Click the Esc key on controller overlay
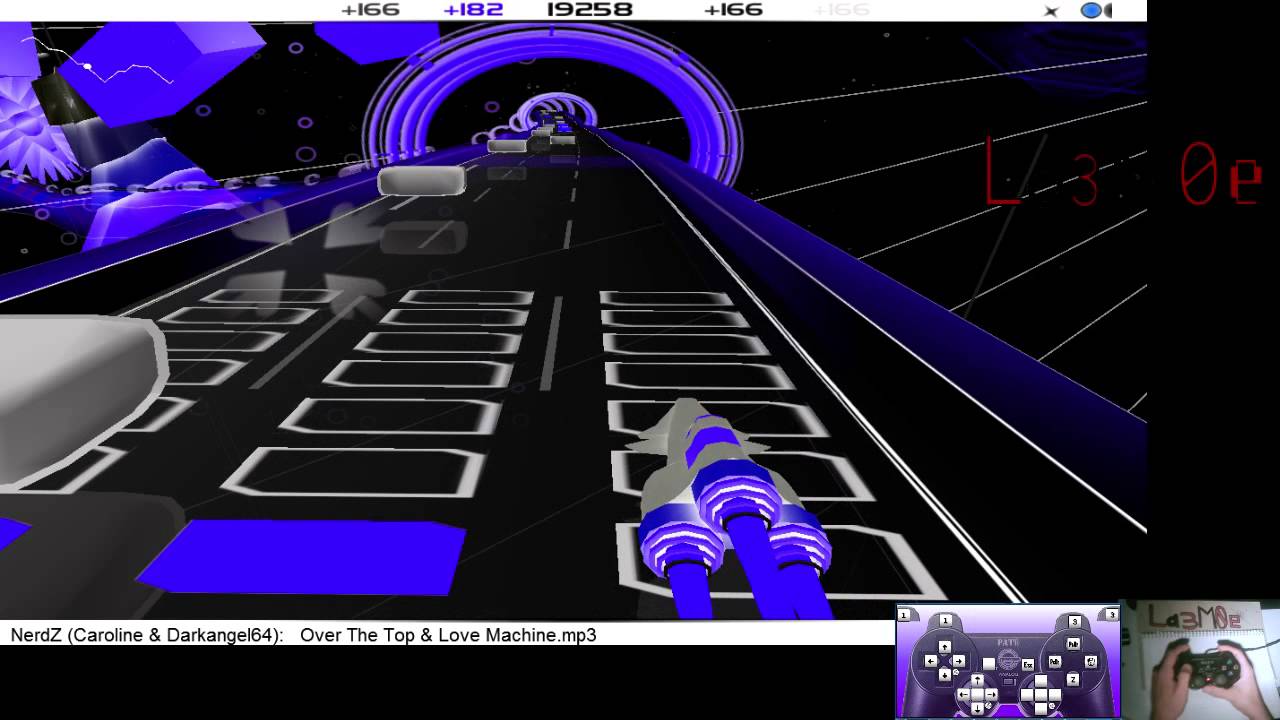The width and height of the screenshot is (1280, 720). pyautogui.click(x=1028, y=665)
